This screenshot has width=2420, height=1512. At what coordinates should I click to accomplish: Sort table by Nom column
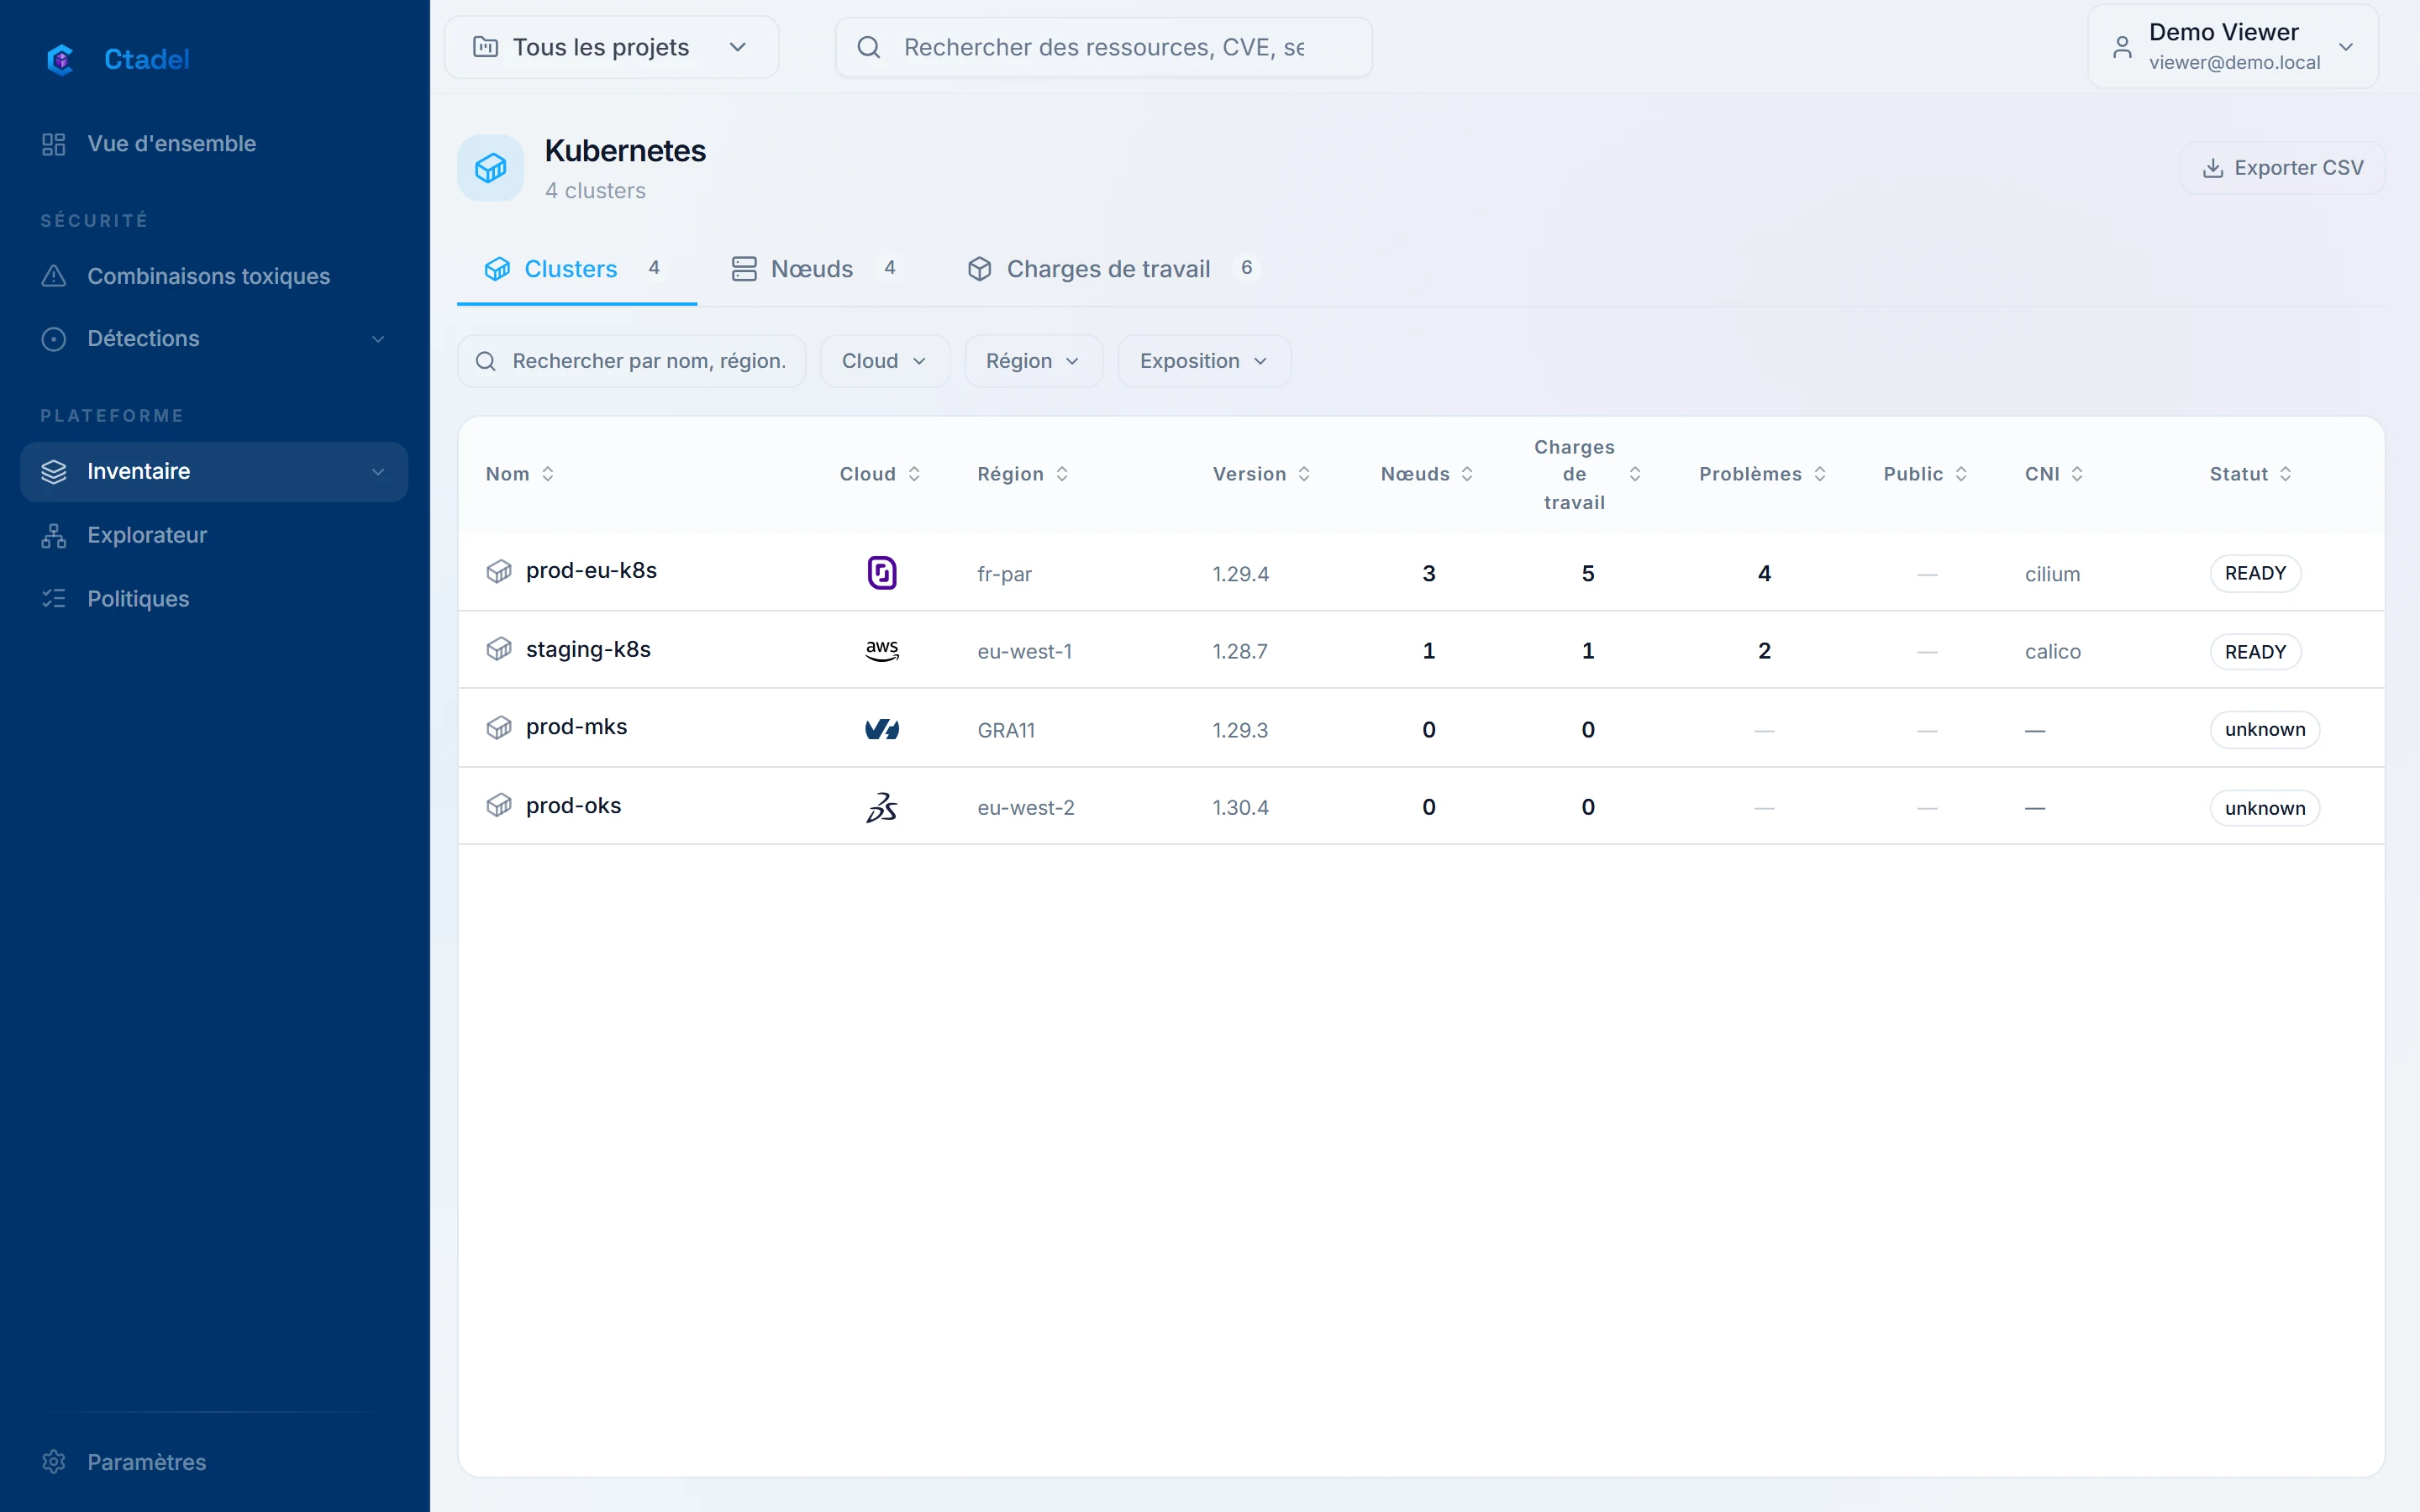pos(520,474)
